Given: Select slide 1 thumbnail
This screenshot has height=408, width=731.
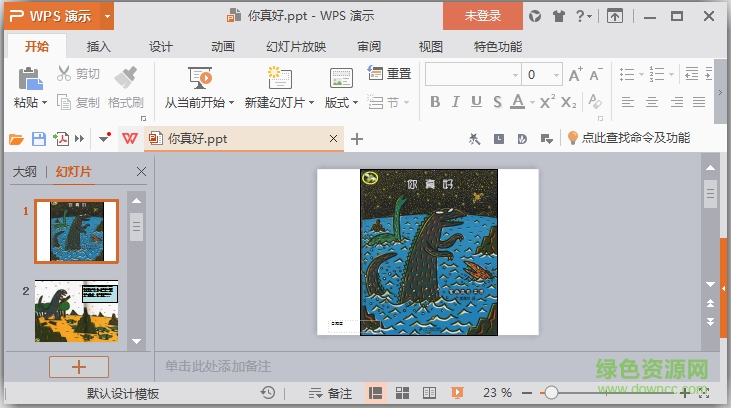Looking at the screenshot, I should (76, 232).
